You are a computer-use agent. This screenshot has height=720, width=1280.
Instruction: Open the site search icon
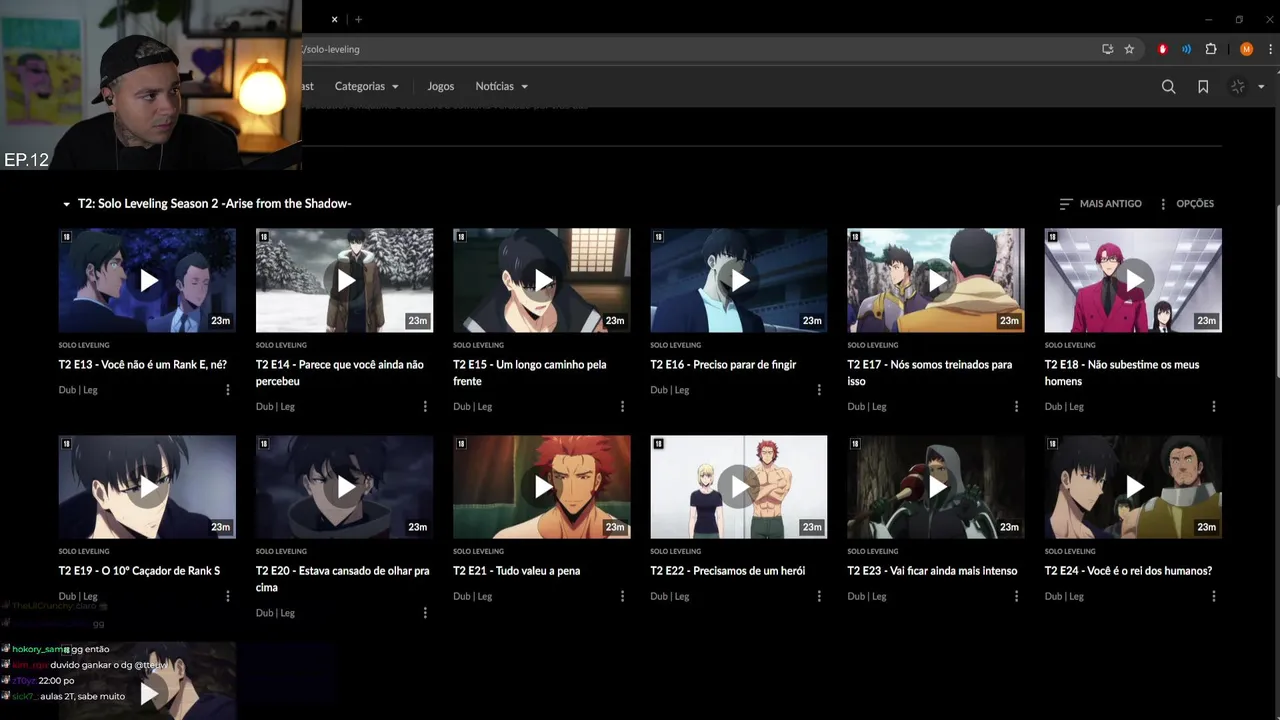[x=1168, y=87]
